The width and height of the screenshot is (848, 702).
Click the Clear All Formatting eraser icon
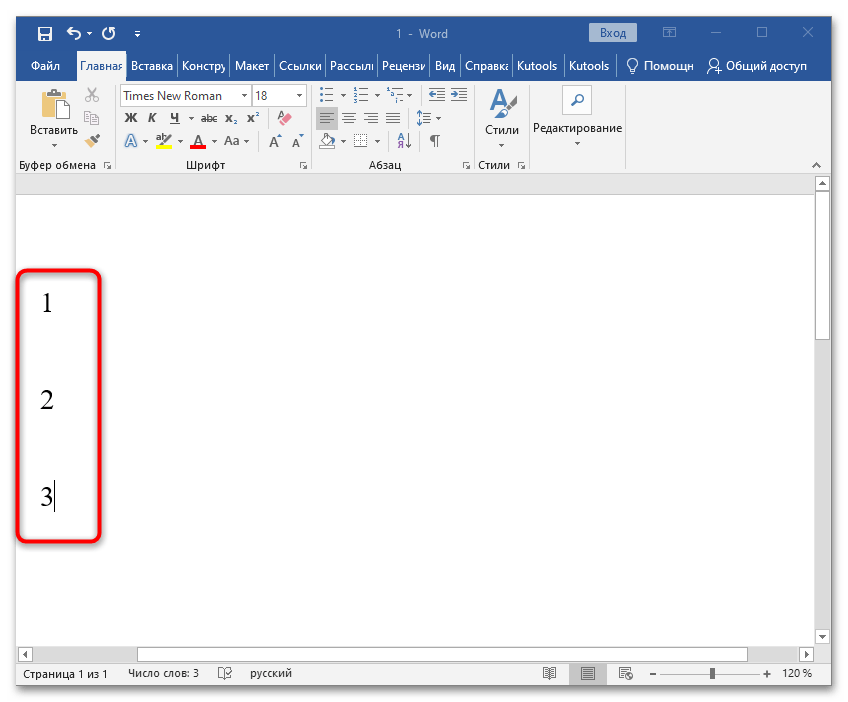pos(285,118)
